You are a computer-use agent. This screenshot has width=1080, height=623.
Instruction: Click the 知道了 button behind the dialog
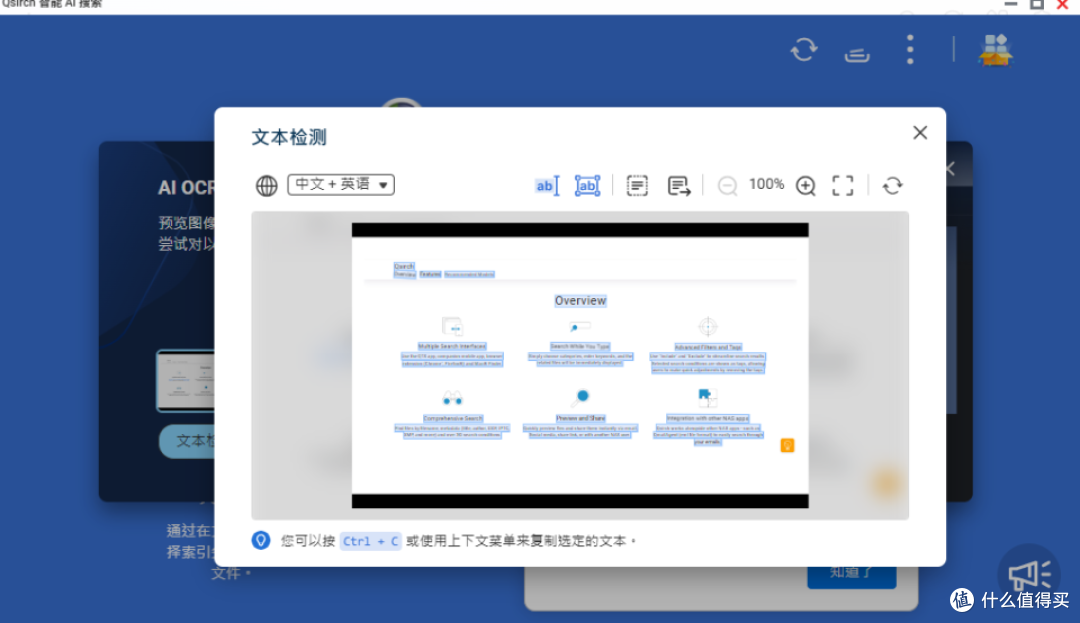pos(852,577)
